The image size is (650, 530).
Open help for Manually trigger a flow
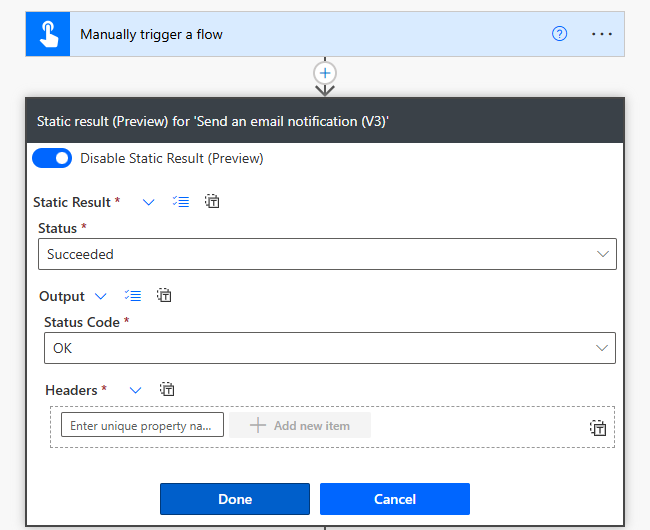pos(560,34)
